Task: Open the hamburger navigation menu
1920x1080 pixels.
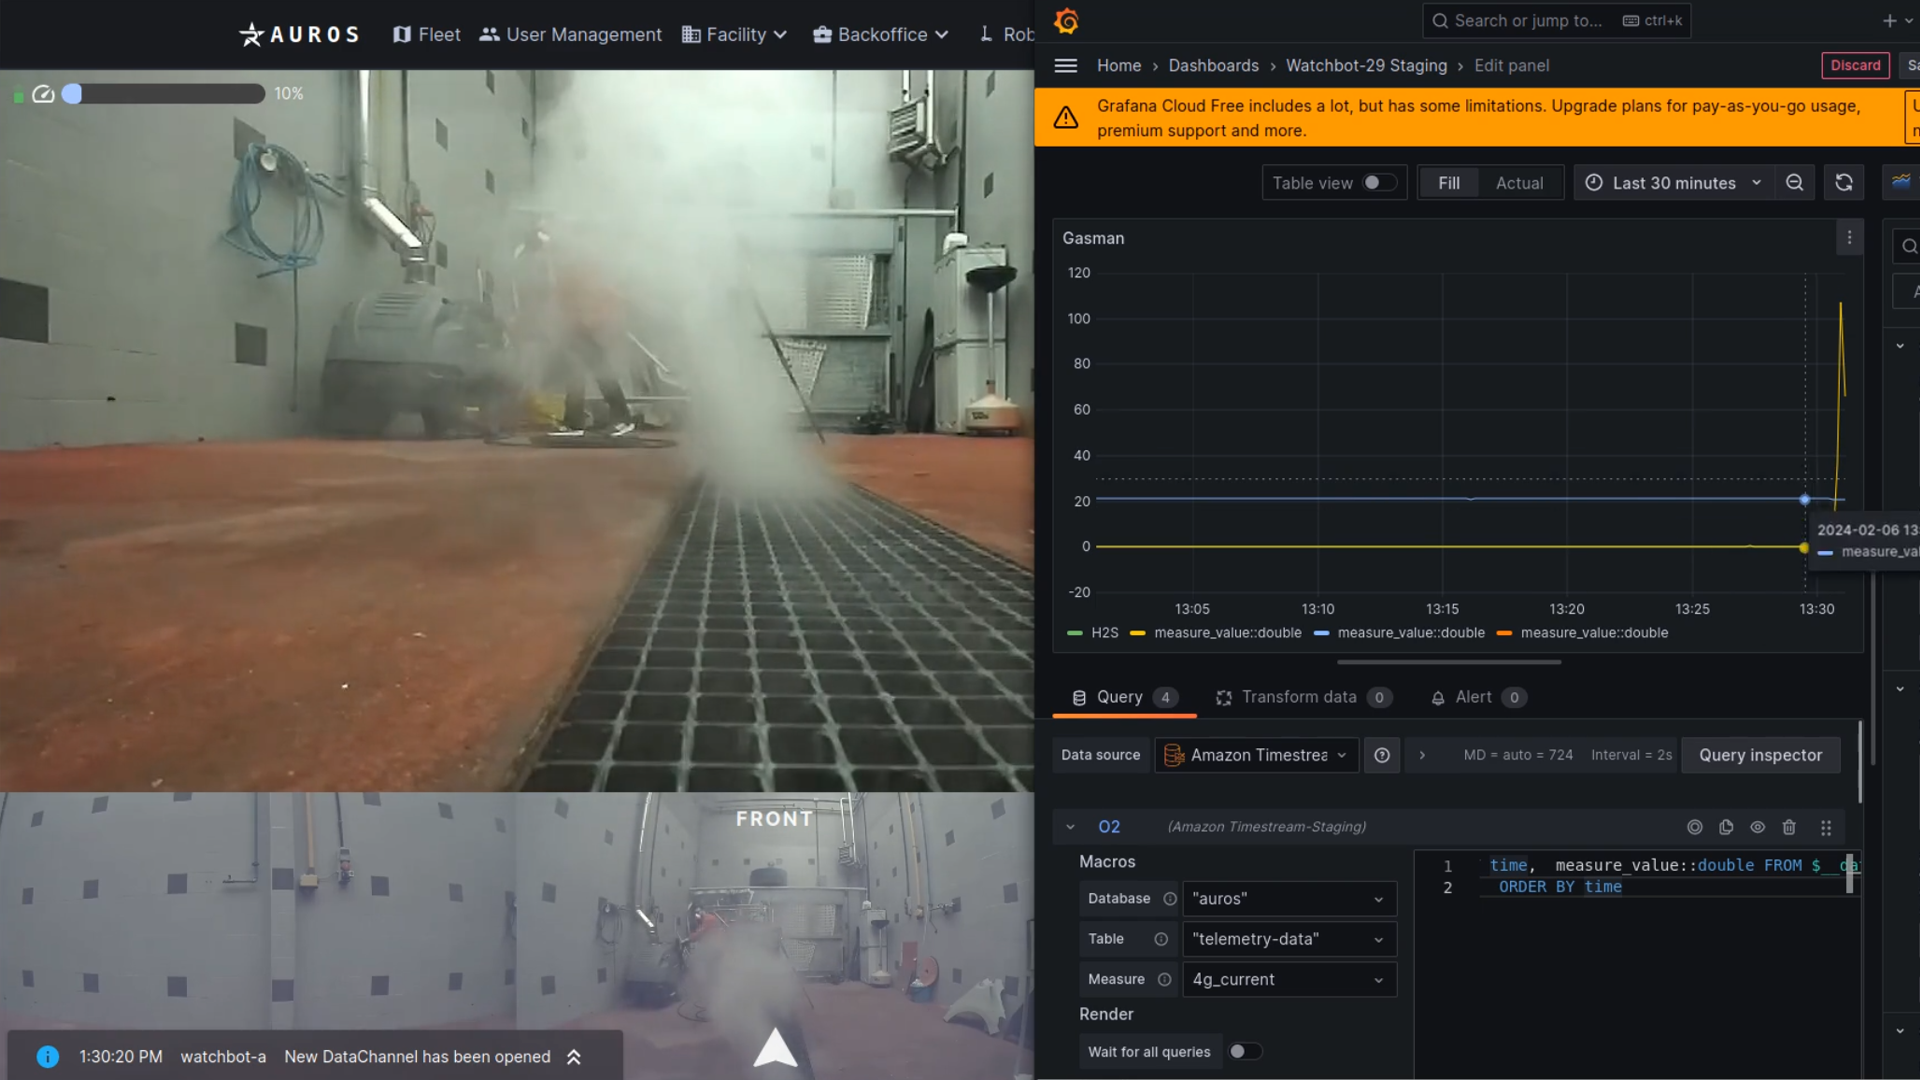Action: click(x=1066, y=66)
